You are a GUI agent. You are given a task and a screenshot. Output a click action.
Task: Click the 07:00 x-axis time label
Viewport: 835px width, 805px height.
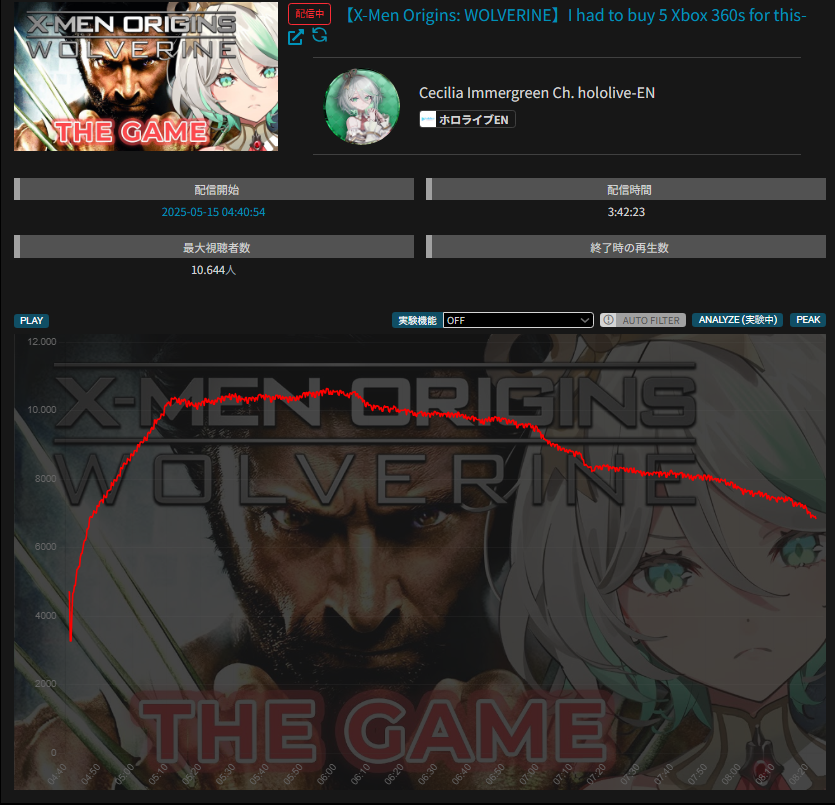[x=528, y=773]
